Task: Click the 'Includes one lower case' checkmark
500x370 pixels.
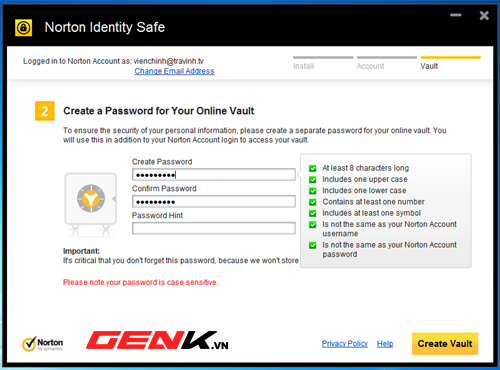Action: pyautogui.click(x=313, y=191)
